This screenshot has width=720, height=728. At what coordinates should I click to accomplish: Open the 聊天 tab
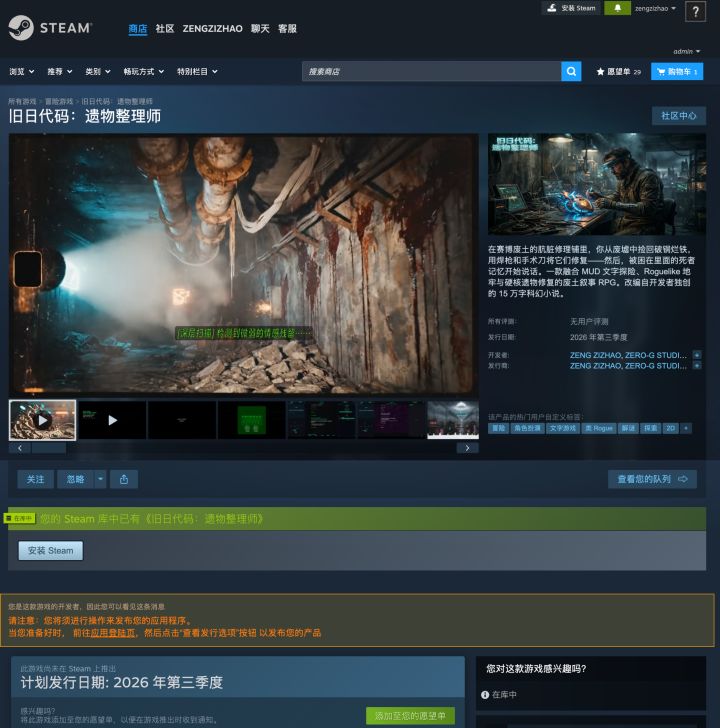(x=260, y=29)
